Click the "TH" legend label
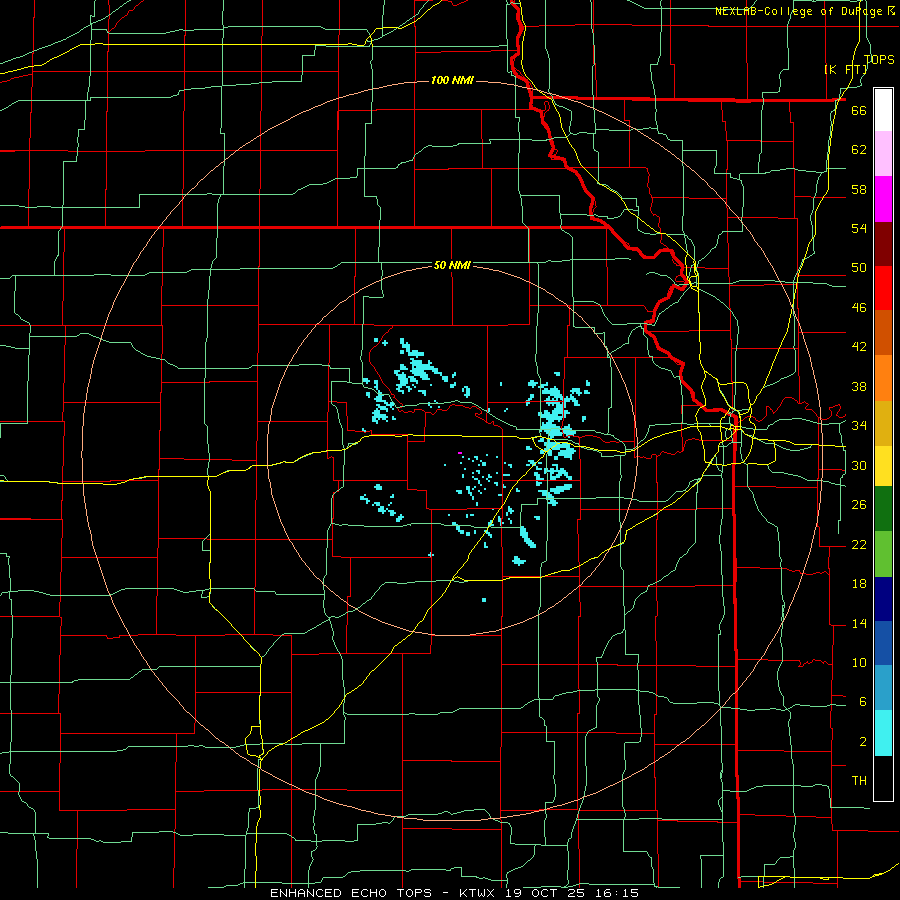This screenshot has width=900, height=900. coord(859,781)
